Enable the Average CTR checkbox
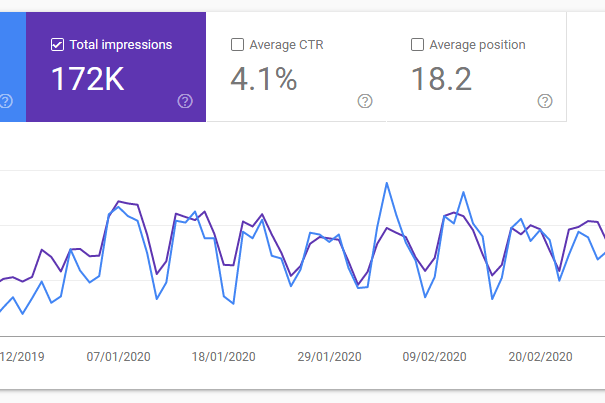605x403 pixels. click(x=237, y=45)
